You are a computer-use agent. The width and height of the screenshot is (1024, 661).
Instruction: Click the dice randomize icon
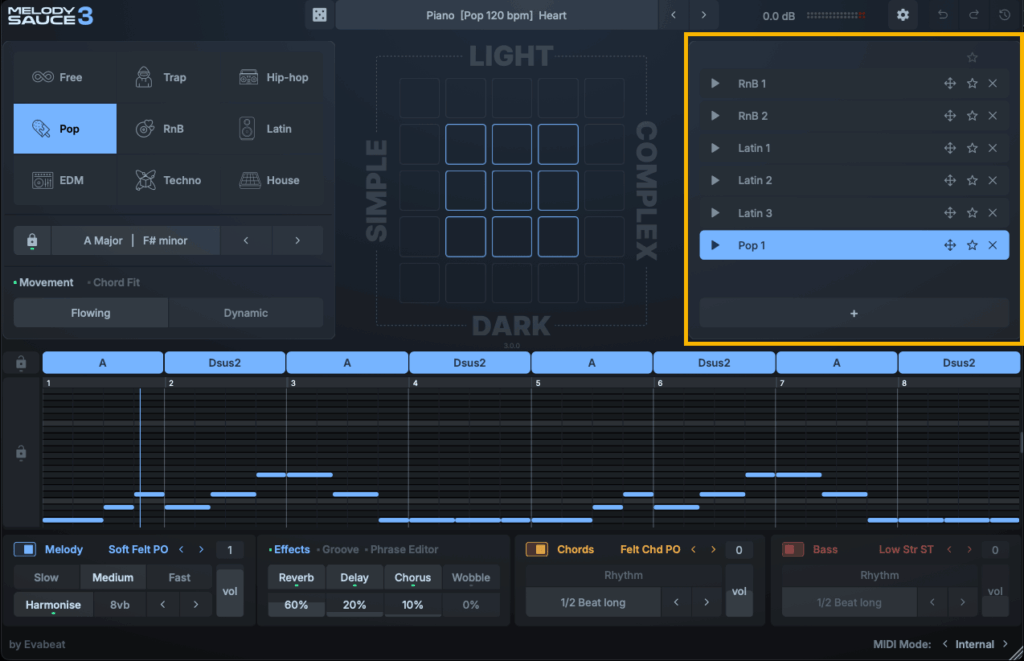click(x=319, y=15)
